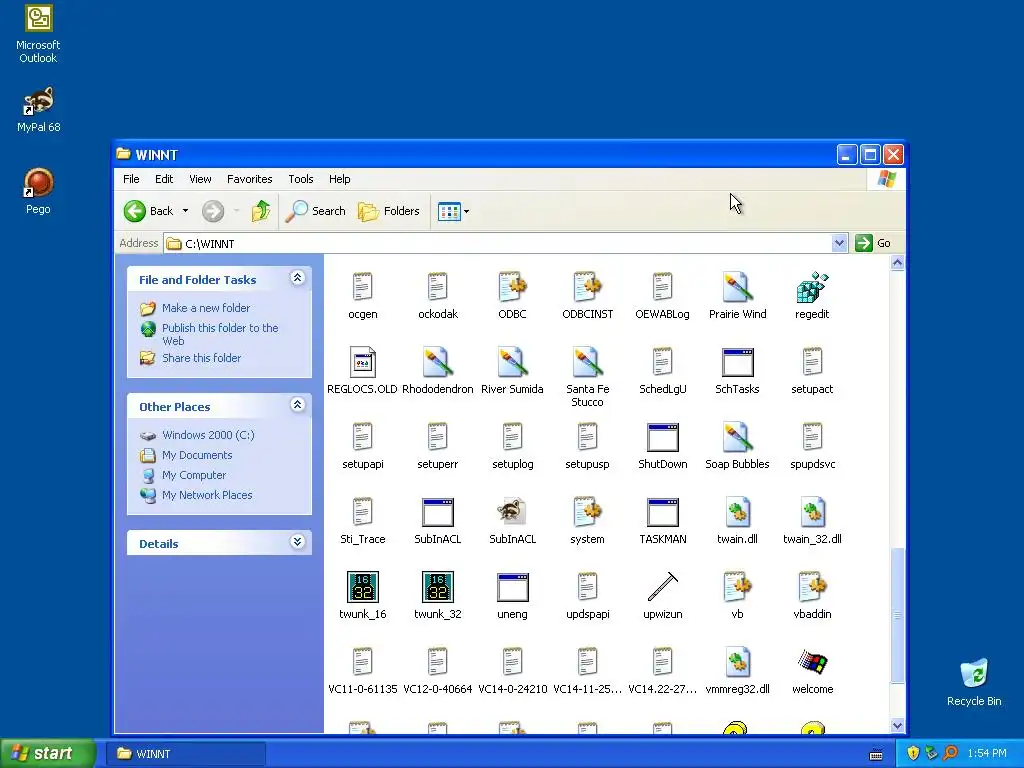Viewport: 1024px width, 768px height.
Task: Click the Start button
Action: [x=48, y=753]
